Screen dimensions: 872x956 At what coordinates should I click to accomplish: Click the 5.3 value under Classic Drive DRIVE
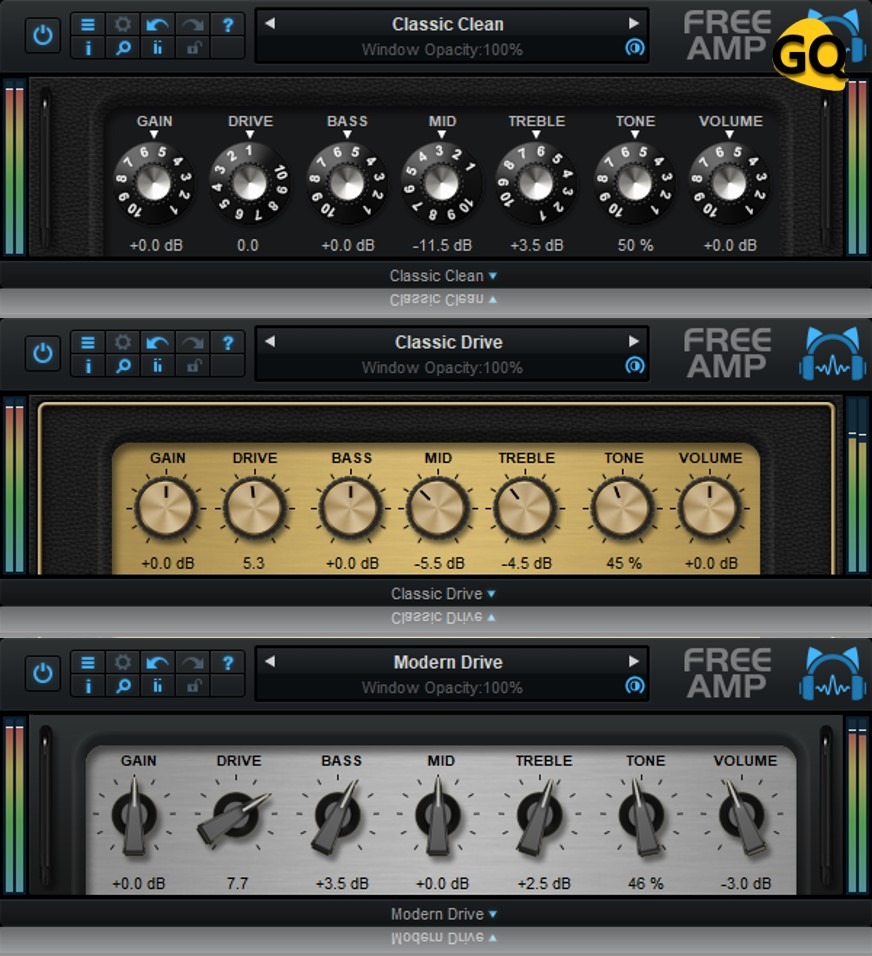(x=254, y=563)
